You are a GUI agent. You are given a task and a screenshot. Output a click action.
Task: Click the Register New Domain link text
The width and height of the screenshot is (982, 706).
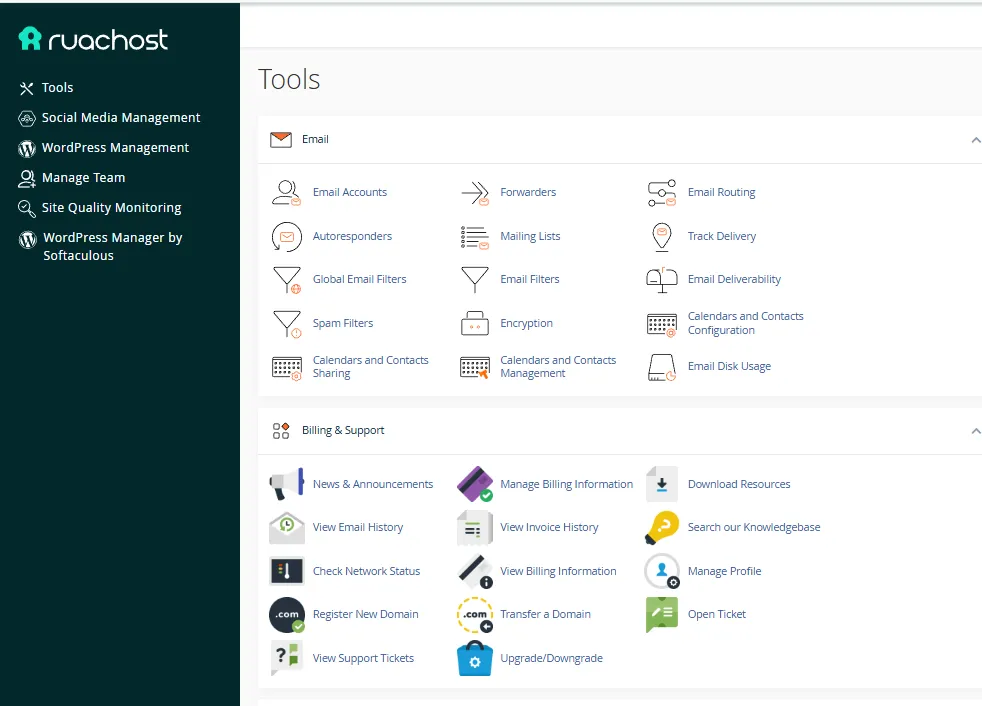(x=365, y=615)
